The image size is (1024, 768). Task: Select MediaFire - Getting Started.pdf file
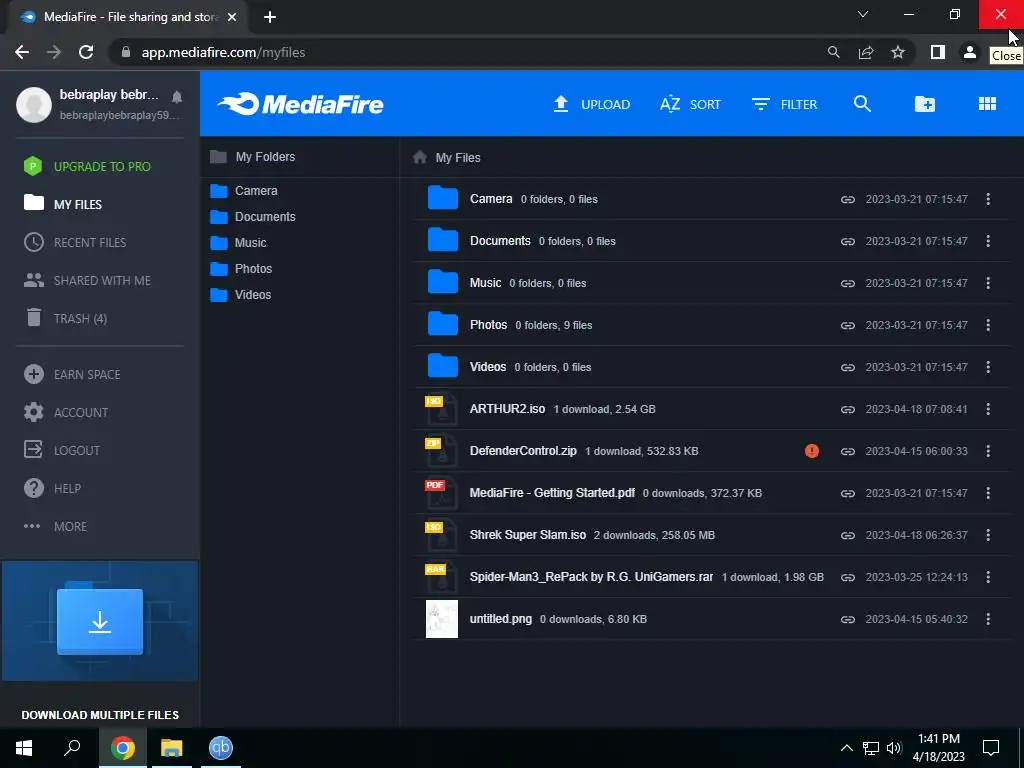(552, 493)
